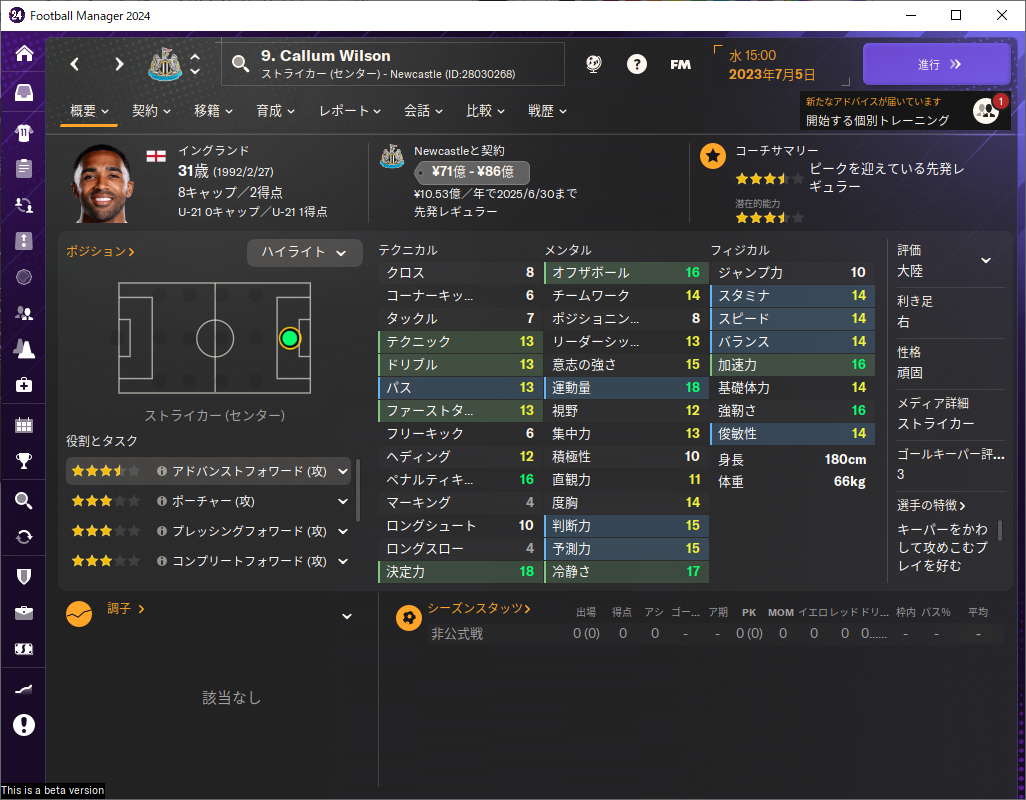Viewport: 1026px width, 800px height.
Task: Open the FM logo menu
Action: pos(681,64)
